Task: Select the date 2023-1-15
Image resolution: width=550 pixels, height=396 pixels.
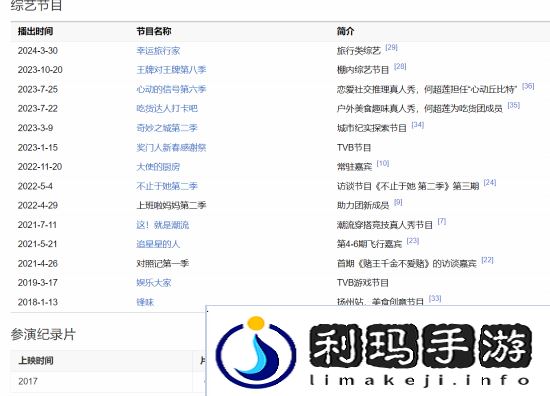Action: 38,148
